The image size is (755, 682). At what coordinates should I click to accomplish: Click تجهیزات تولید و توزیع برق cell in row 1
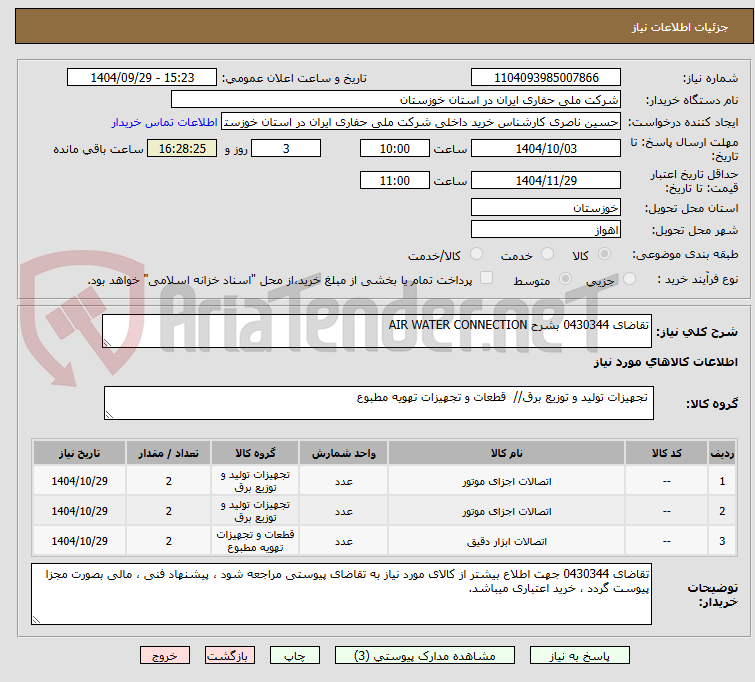pyautogui.click(x=255, y=481)
